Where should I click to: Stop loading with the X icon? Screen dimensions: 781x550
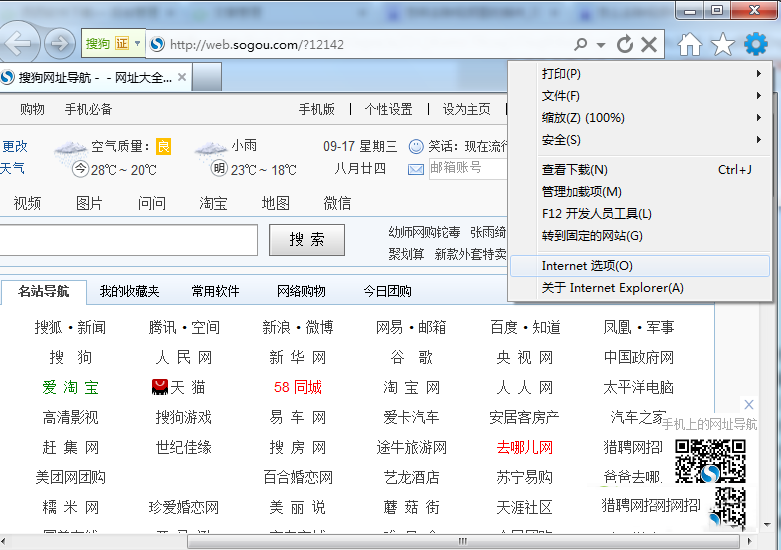(x=649, y=44)
